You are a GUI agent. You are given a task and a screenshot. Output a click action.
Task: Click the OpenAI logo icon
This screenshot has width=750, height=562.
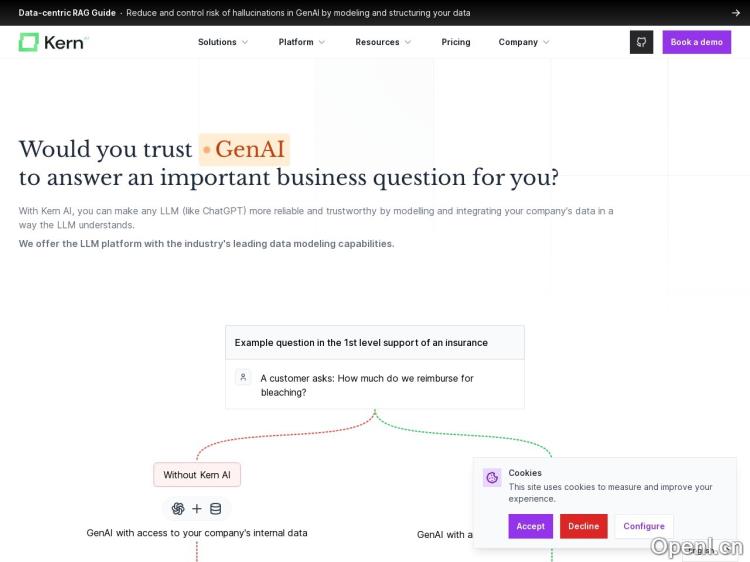178,509
